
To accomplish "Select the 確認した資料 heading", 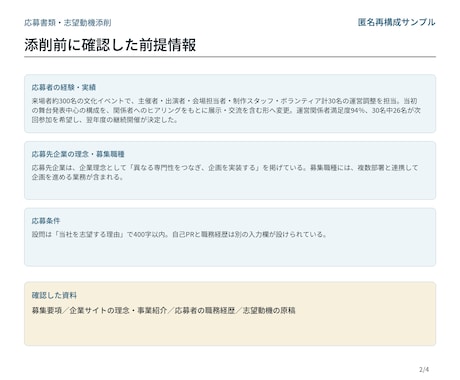I will pyautogui.click(x=54, y=295).
